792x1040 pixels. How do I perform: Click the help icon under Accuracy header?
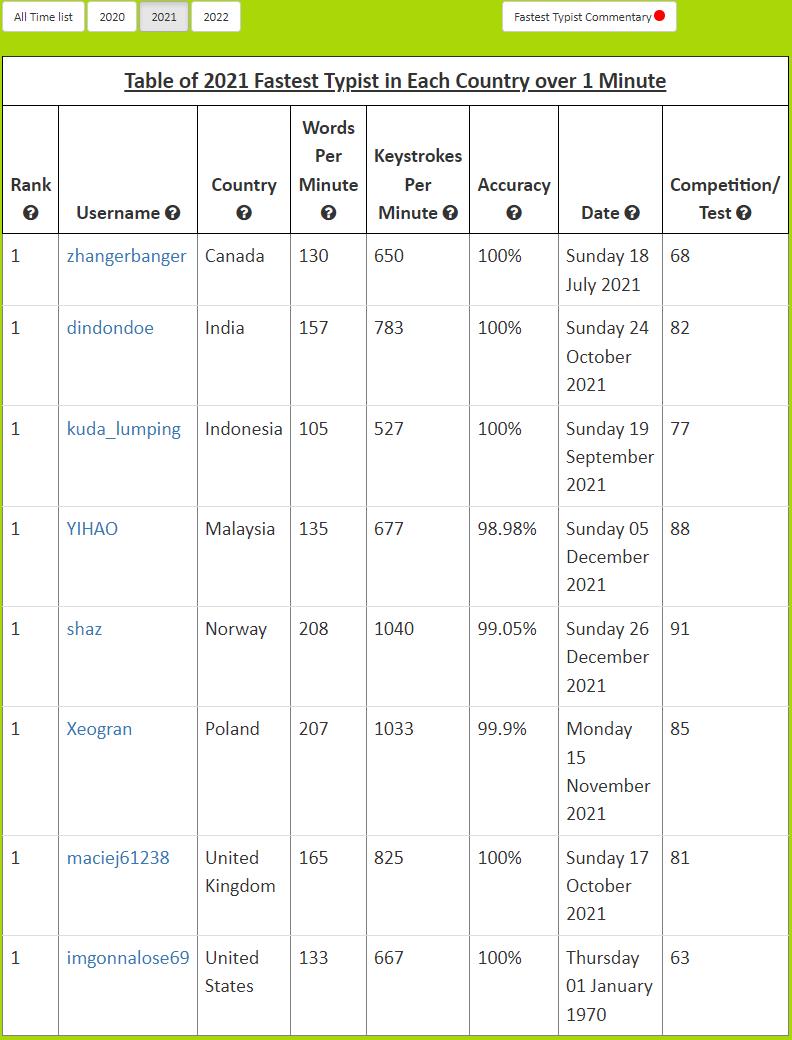pyautogui.click(x=514, y=213)
